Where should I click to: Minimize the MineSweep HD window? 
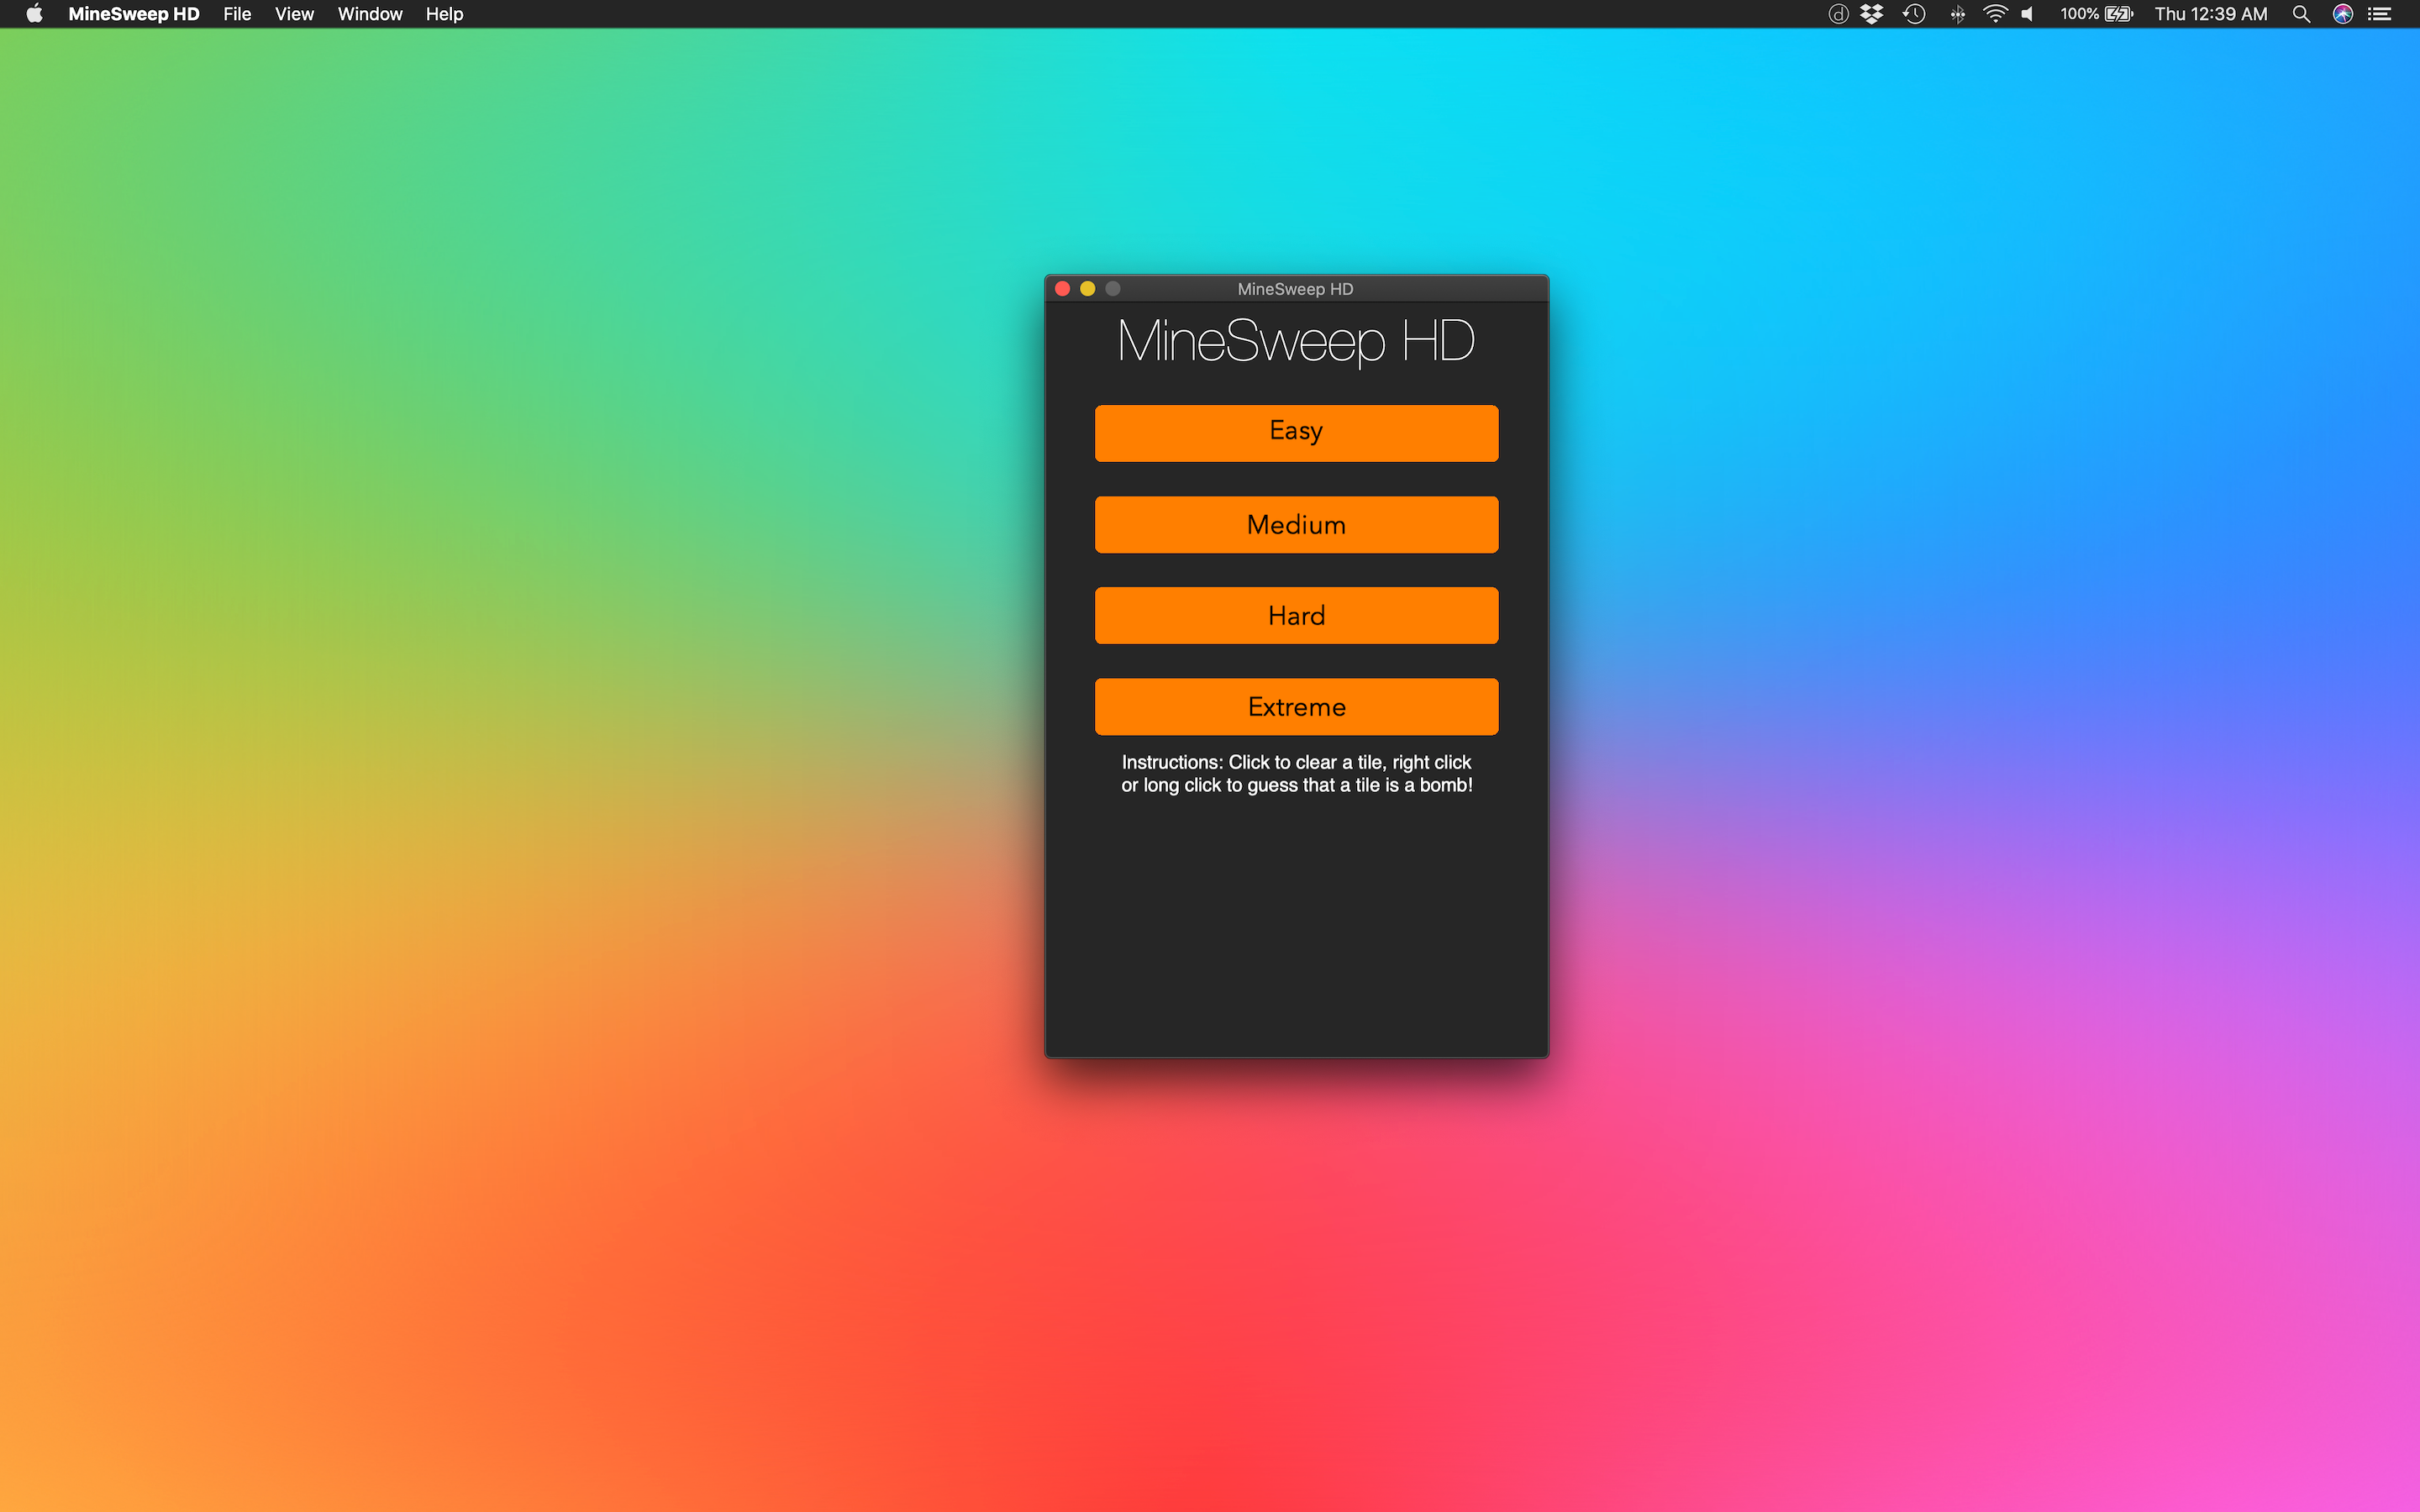pyautogui.click(x=1087, y=289)
